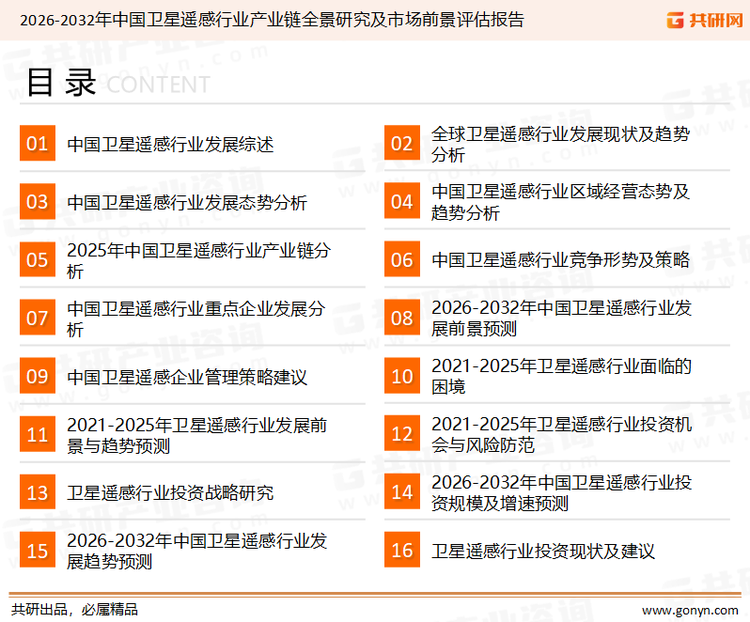Viewport: 750px width, 622px height.
Task: Select chapter title 中国卫星遥感行业发展综述
Action: (170, 144)
